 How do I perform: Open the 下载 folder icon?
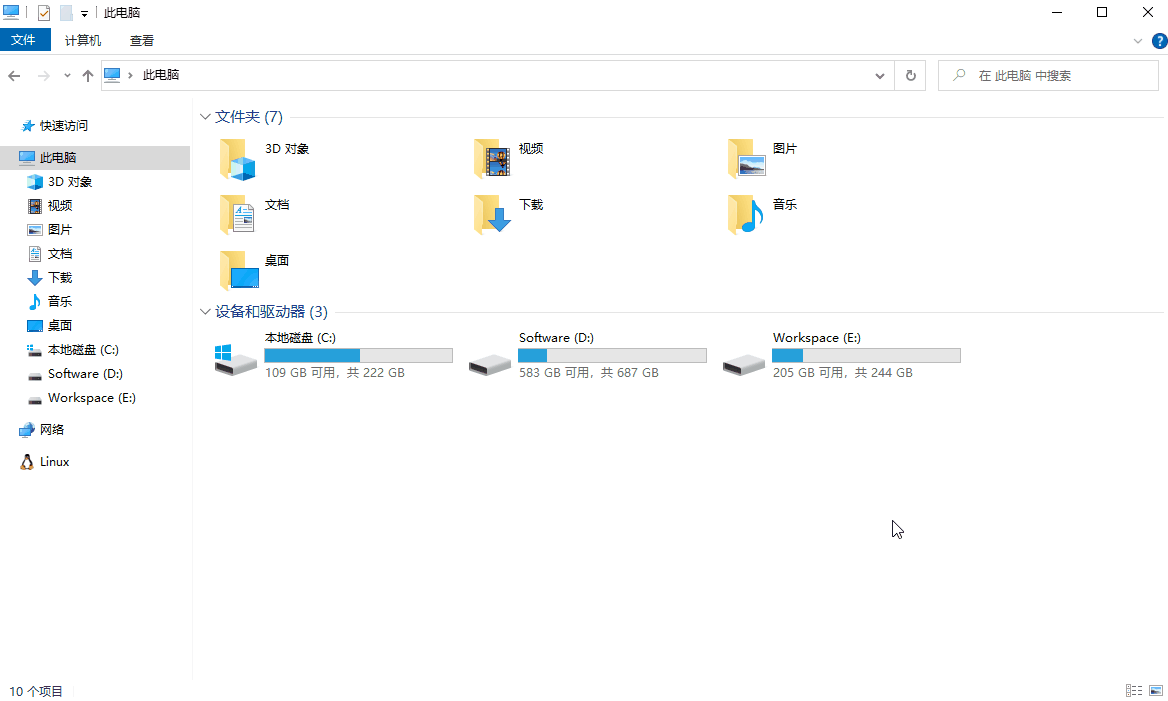coord(492,214)
